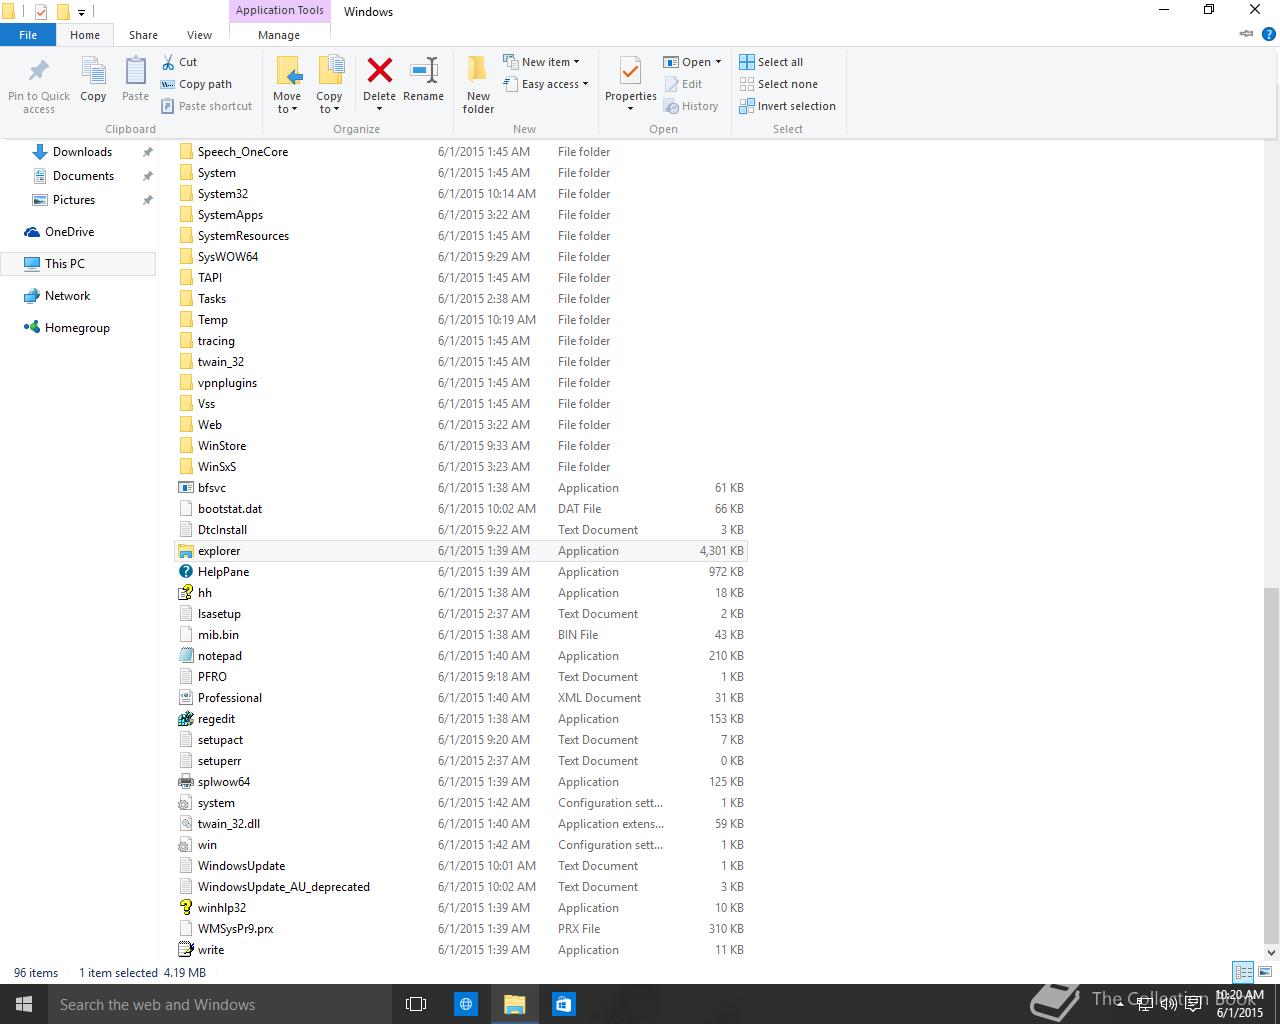Open the Windows Start menu
This screenshot has height=1024, width=1280.
click(x=24, y=1004)
